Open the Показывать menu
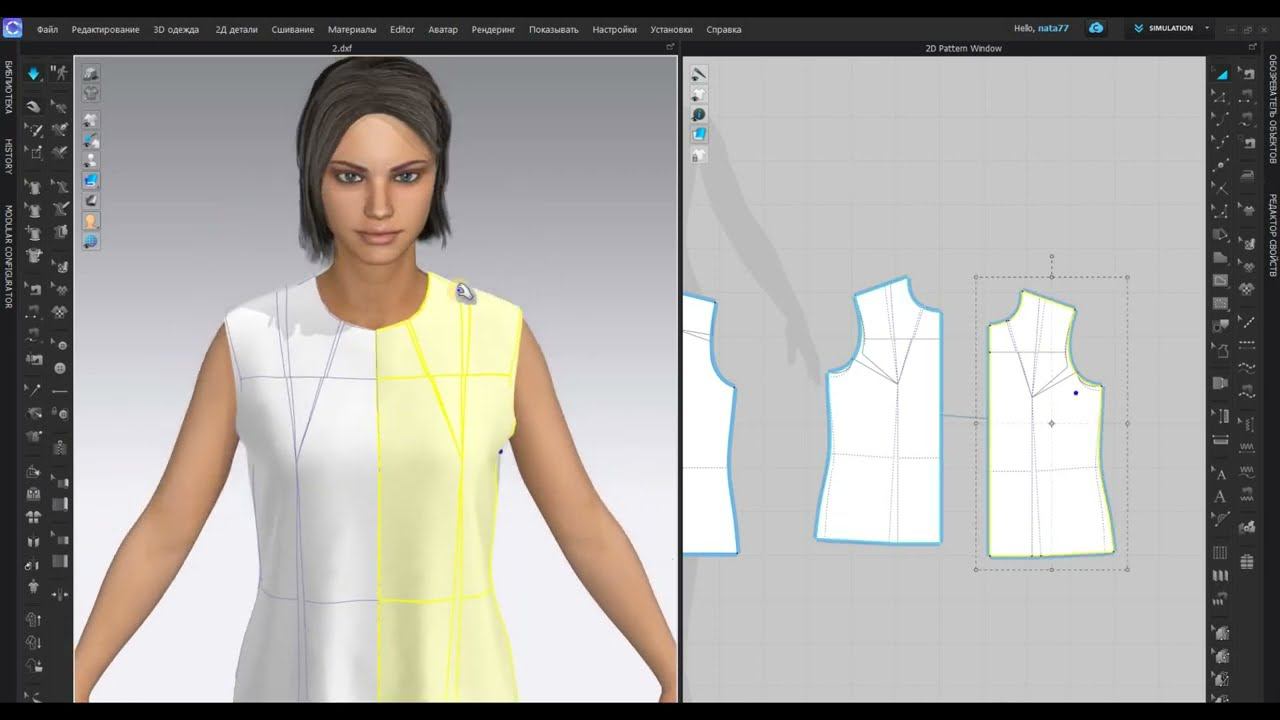 point(554,29)
